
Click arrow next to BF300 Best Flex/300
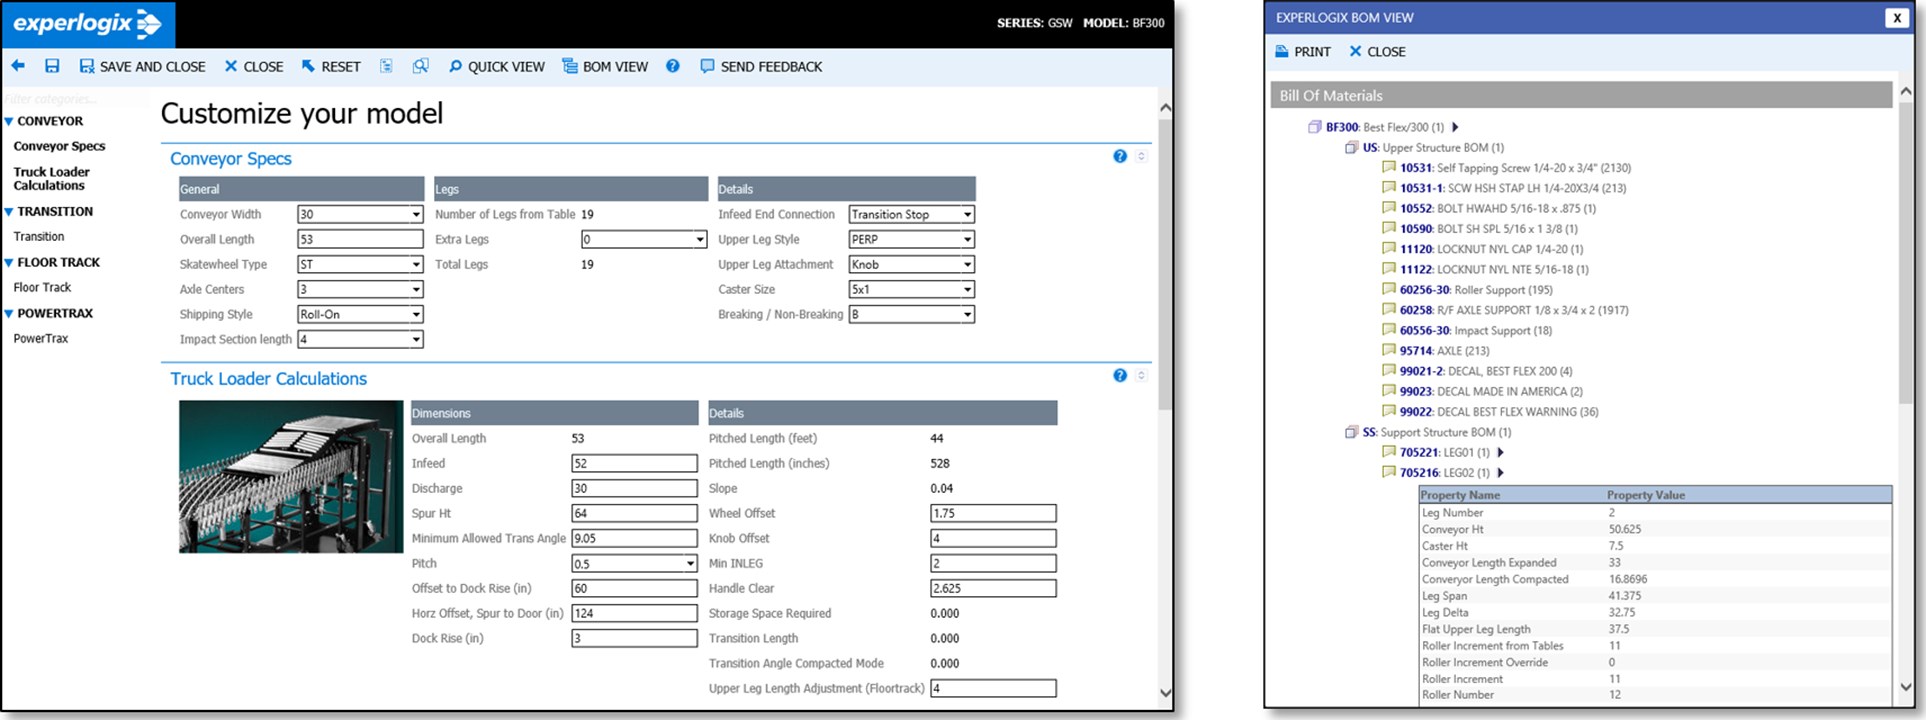(x=1455, y=127)
